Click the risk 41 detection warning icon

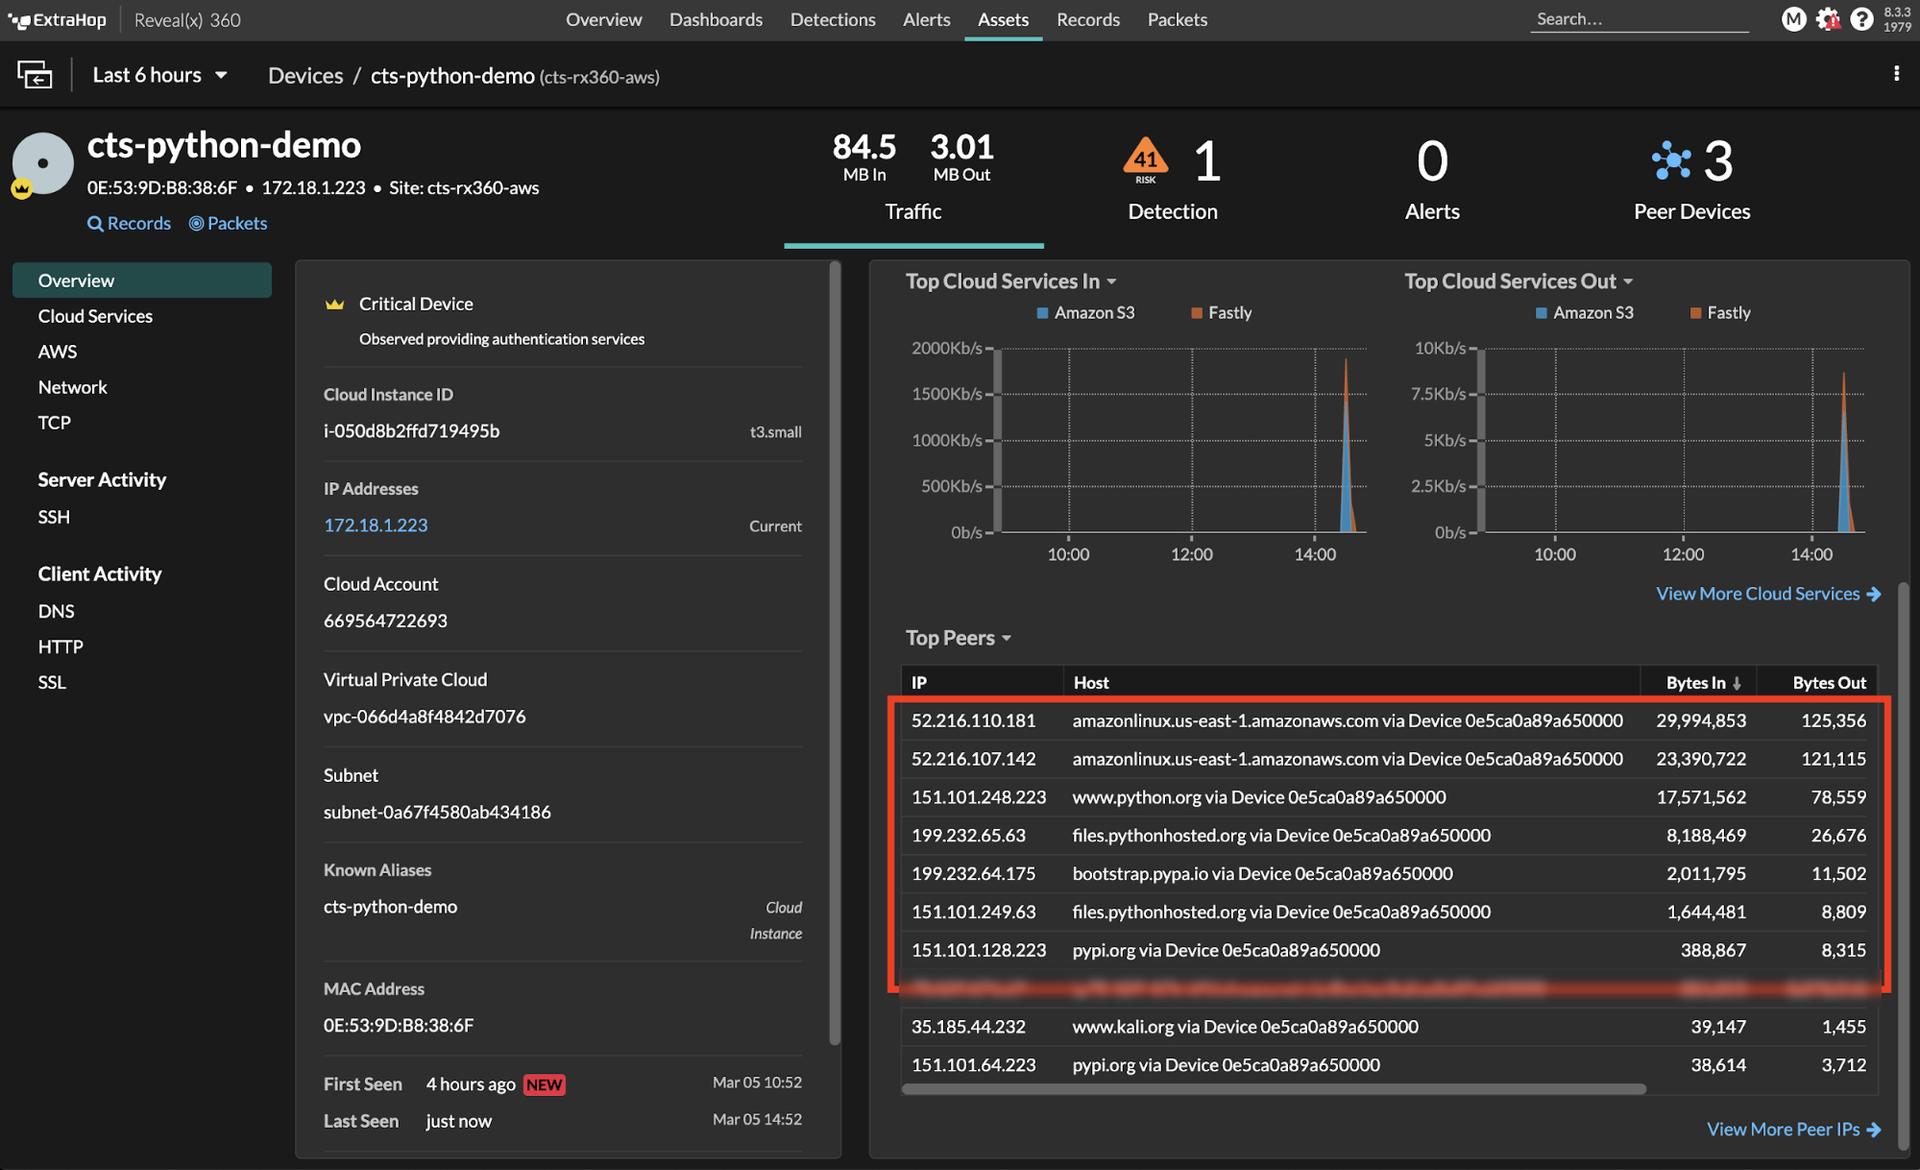1146,160
